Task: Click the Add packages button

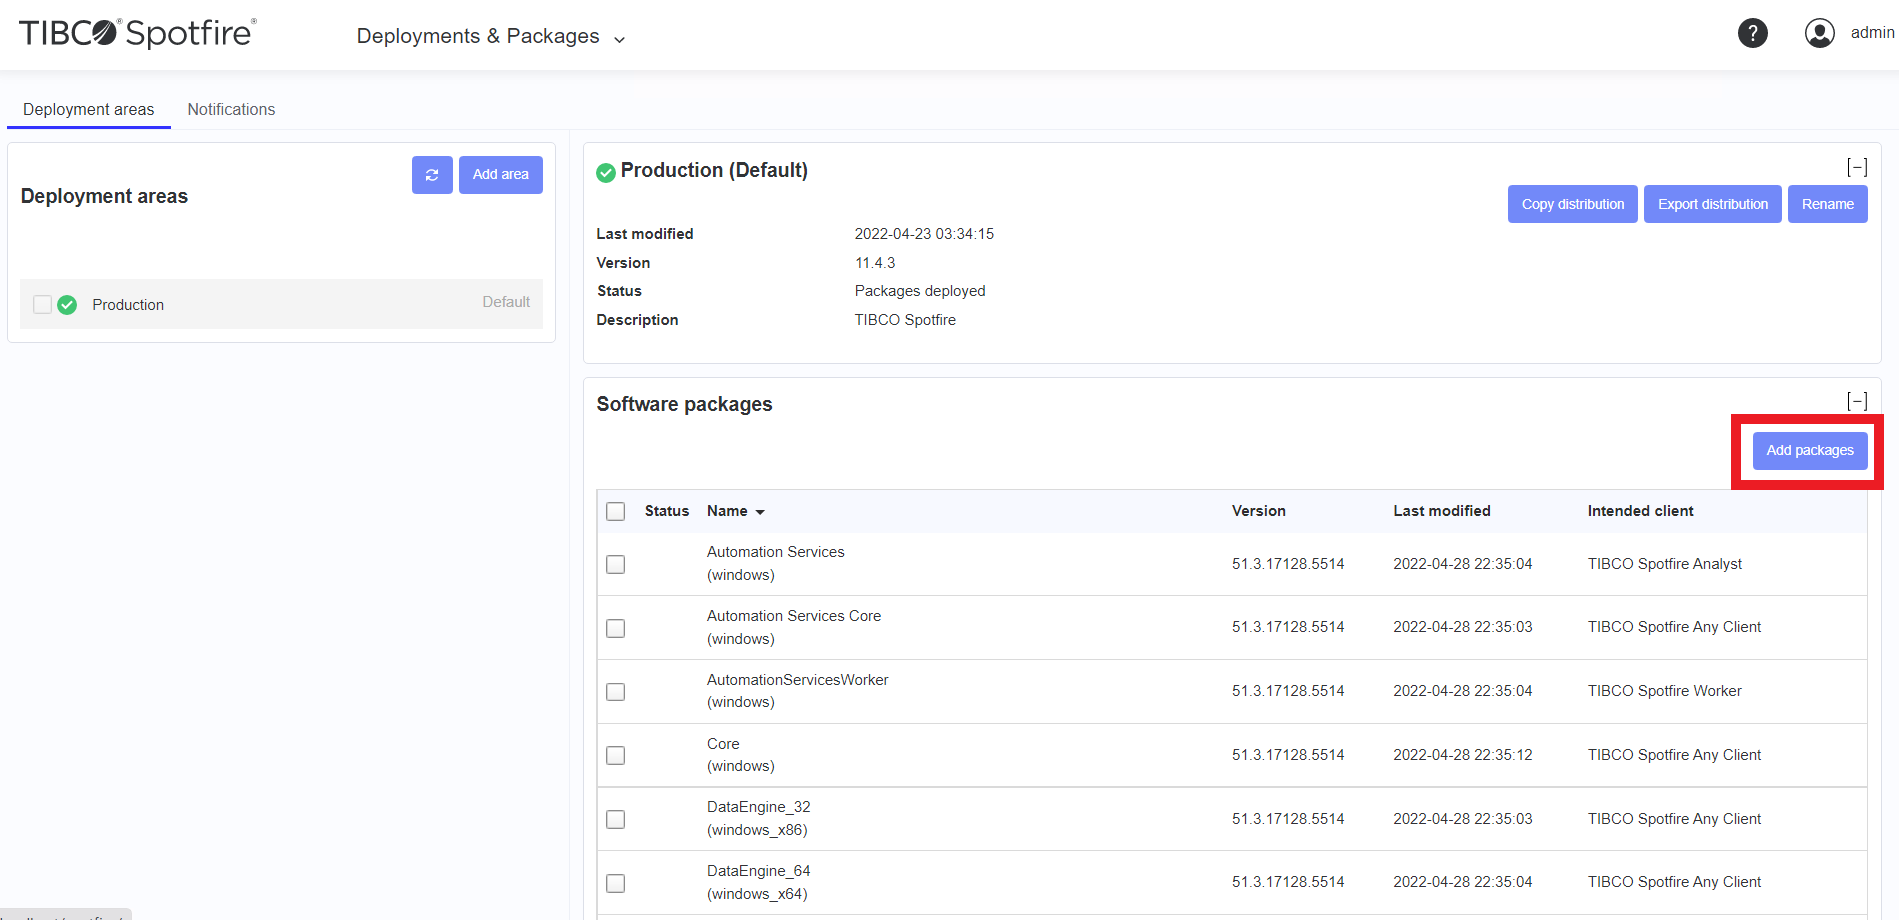Action: click(x=1810, y=451)
